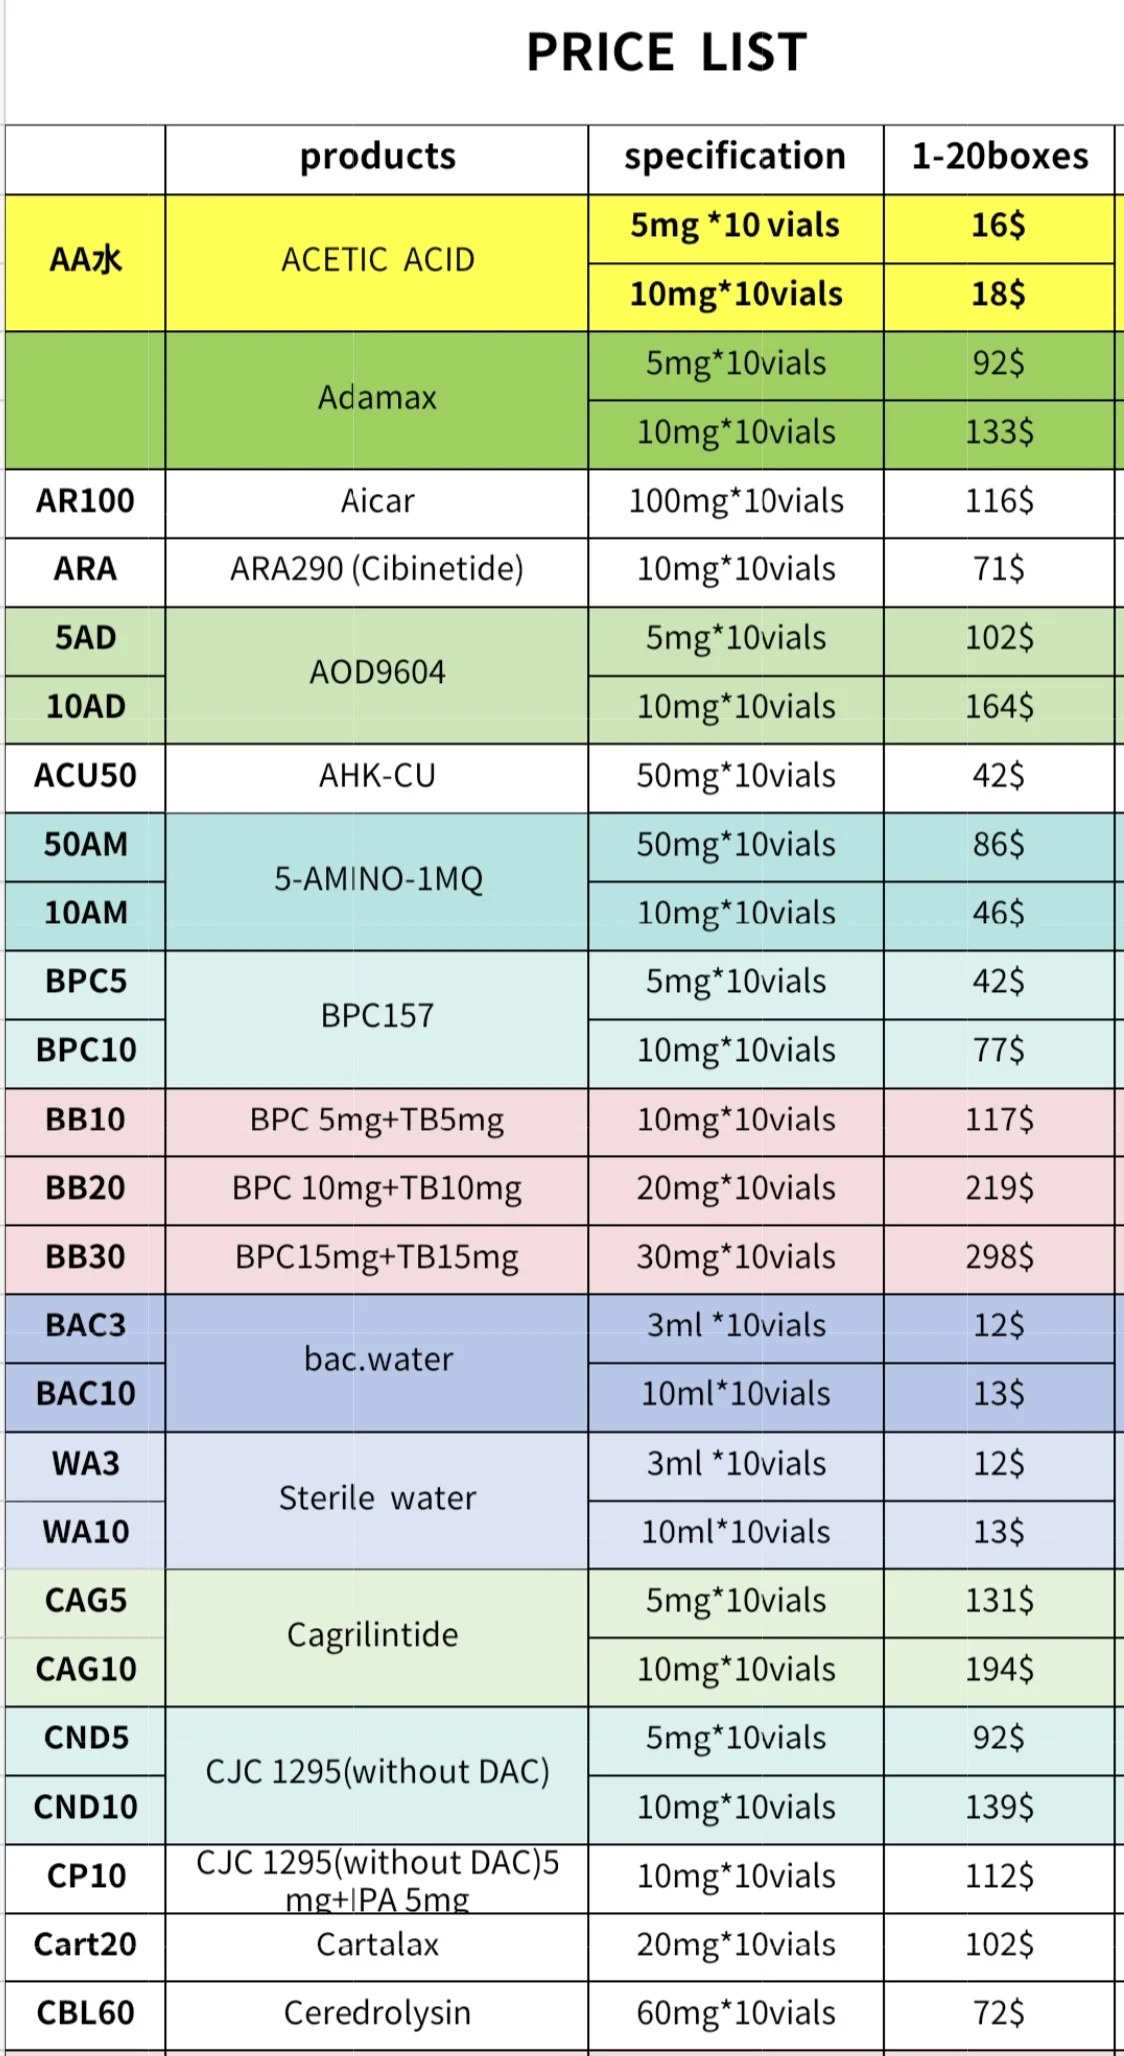1124x2056 pixels.
Task: Click the BPC157 product cell
Action: pyautogui.click(x=377, y=1016)
